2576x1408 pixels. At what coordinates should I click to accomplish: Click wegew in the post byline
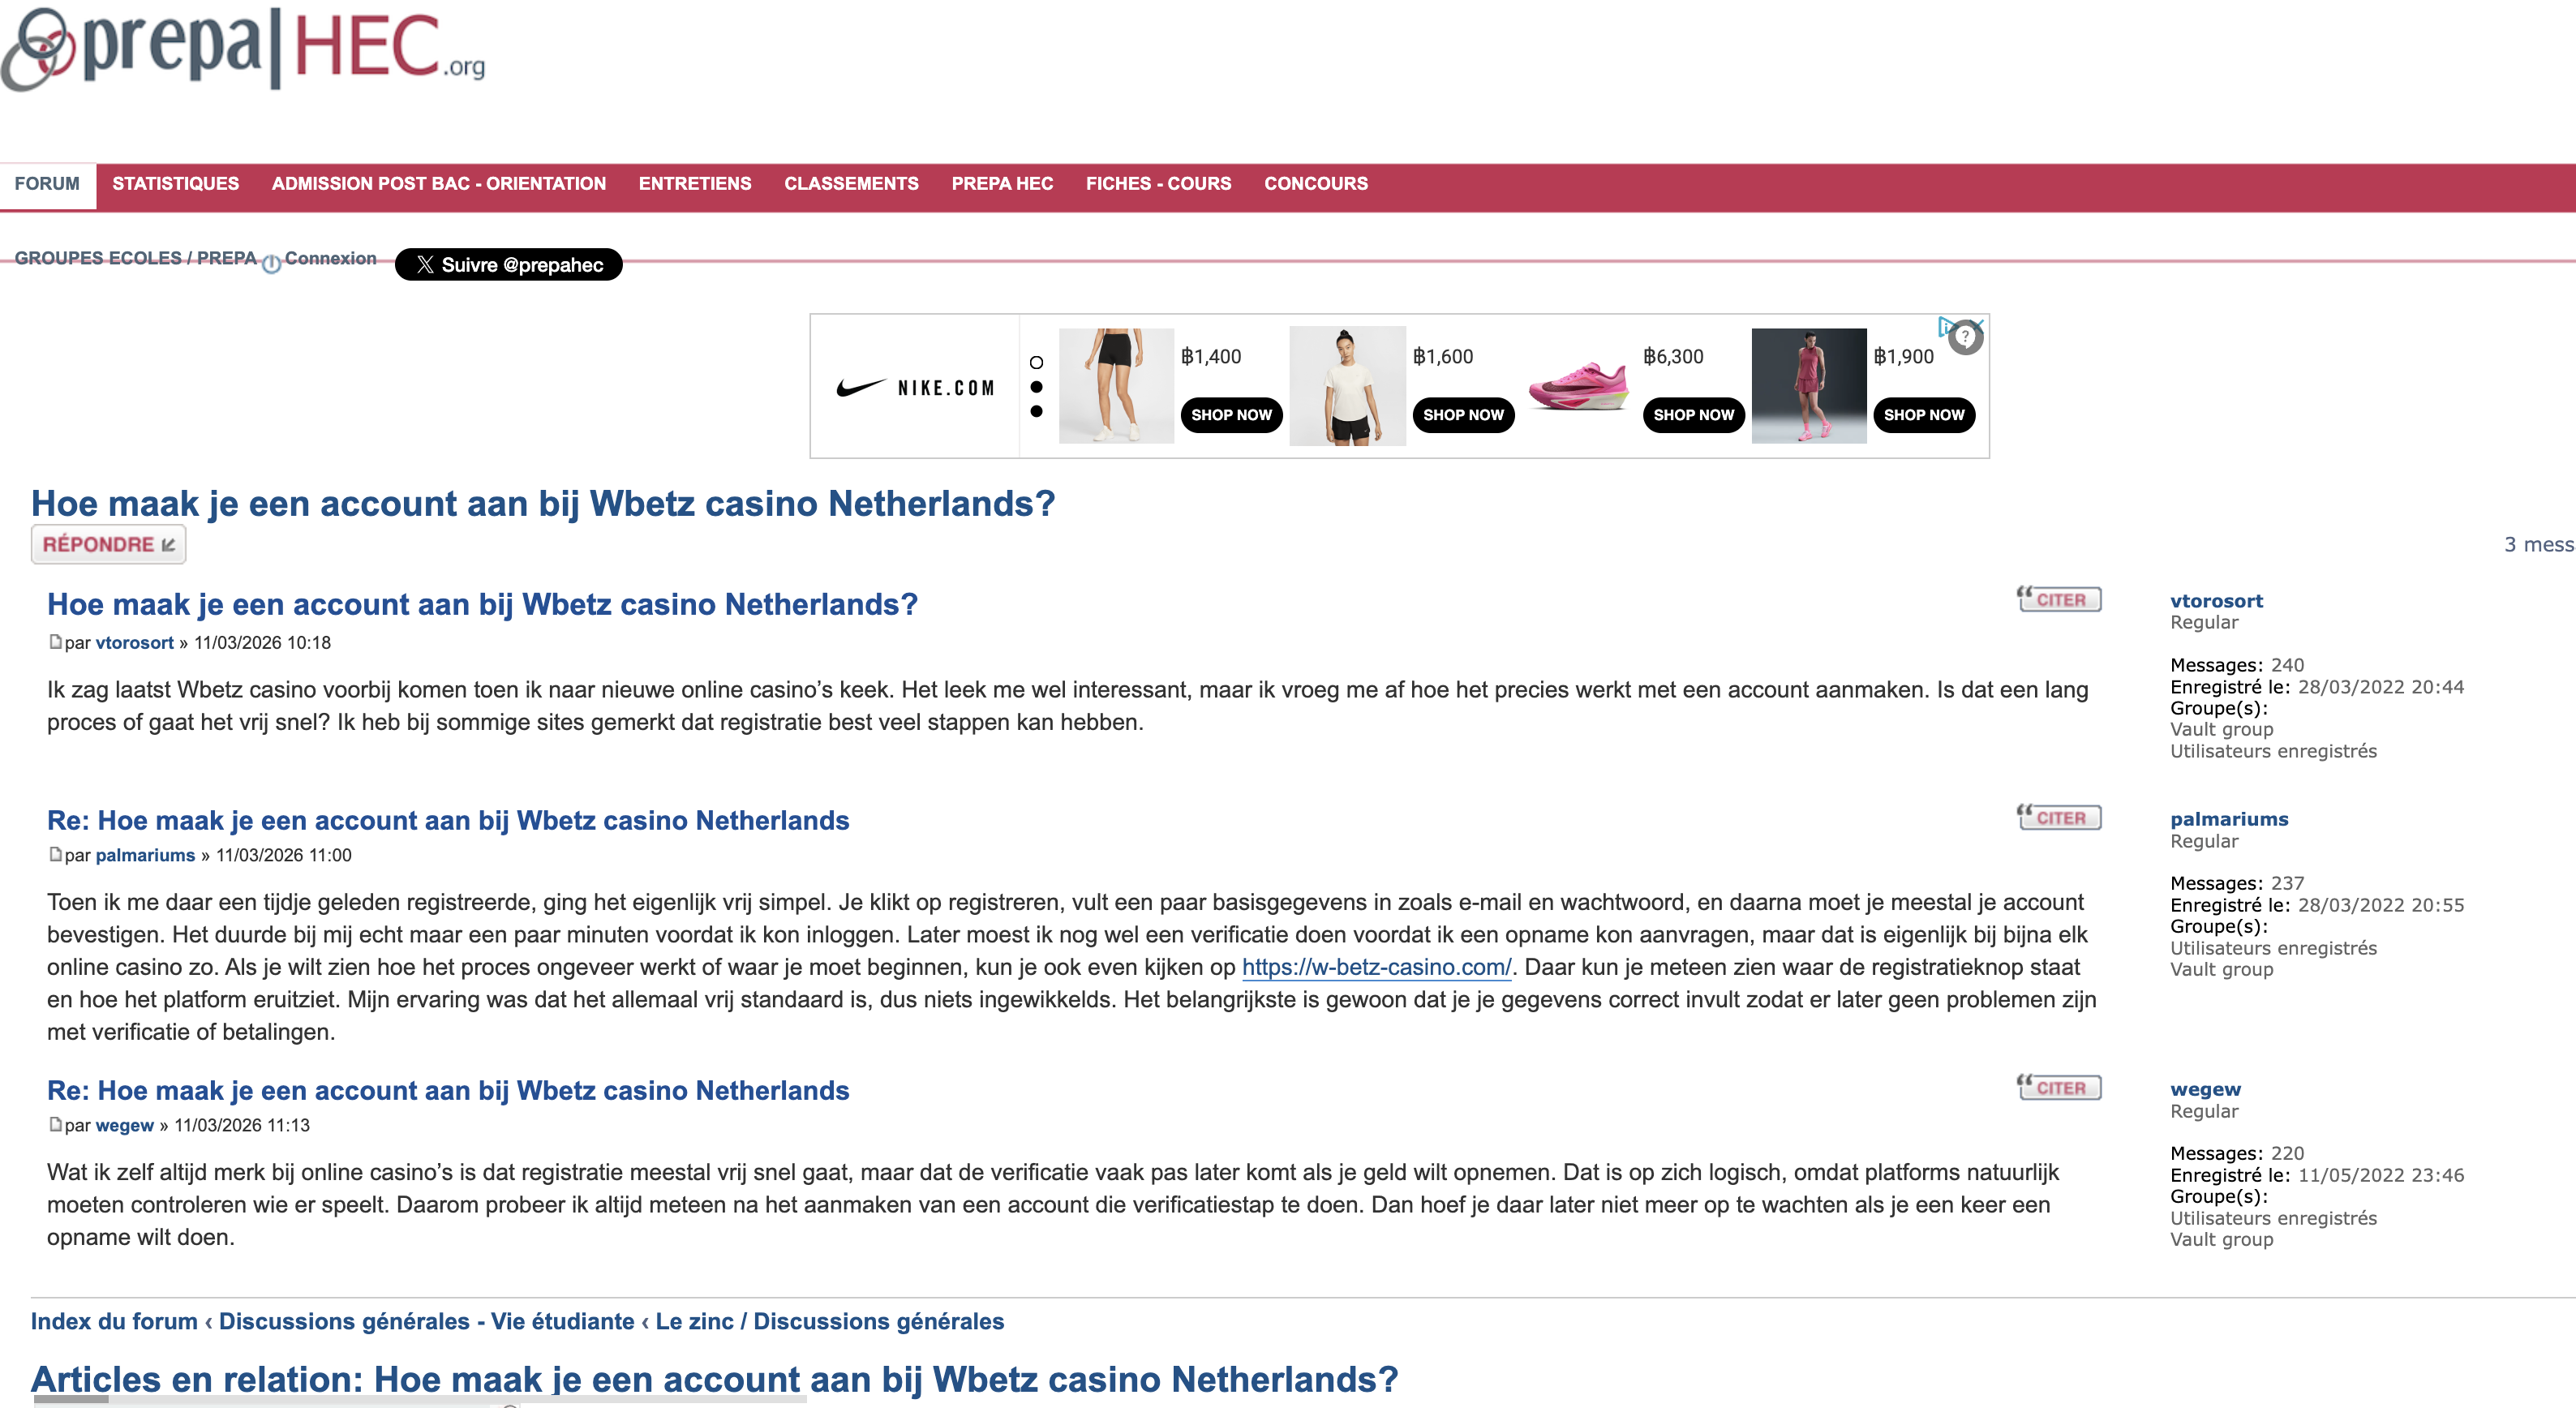pos(124,1126)
